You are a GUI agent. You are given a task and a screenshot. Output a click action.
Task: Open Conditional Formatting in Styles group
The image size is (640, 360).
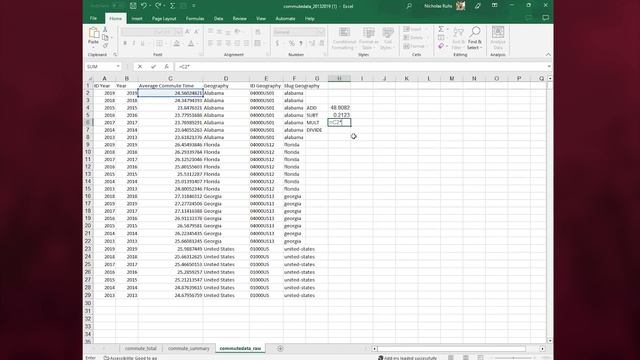343,39
